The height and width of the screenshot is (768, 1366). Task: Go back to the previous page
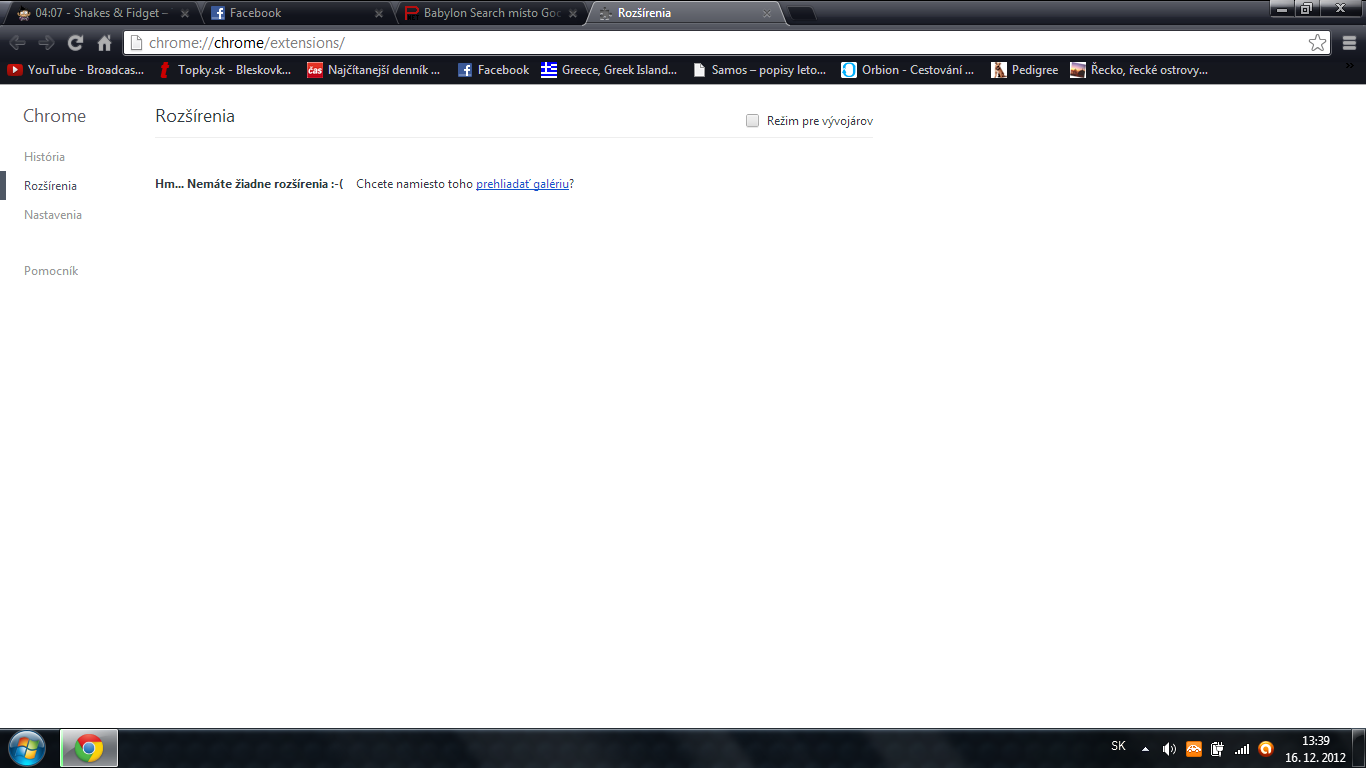17,43
